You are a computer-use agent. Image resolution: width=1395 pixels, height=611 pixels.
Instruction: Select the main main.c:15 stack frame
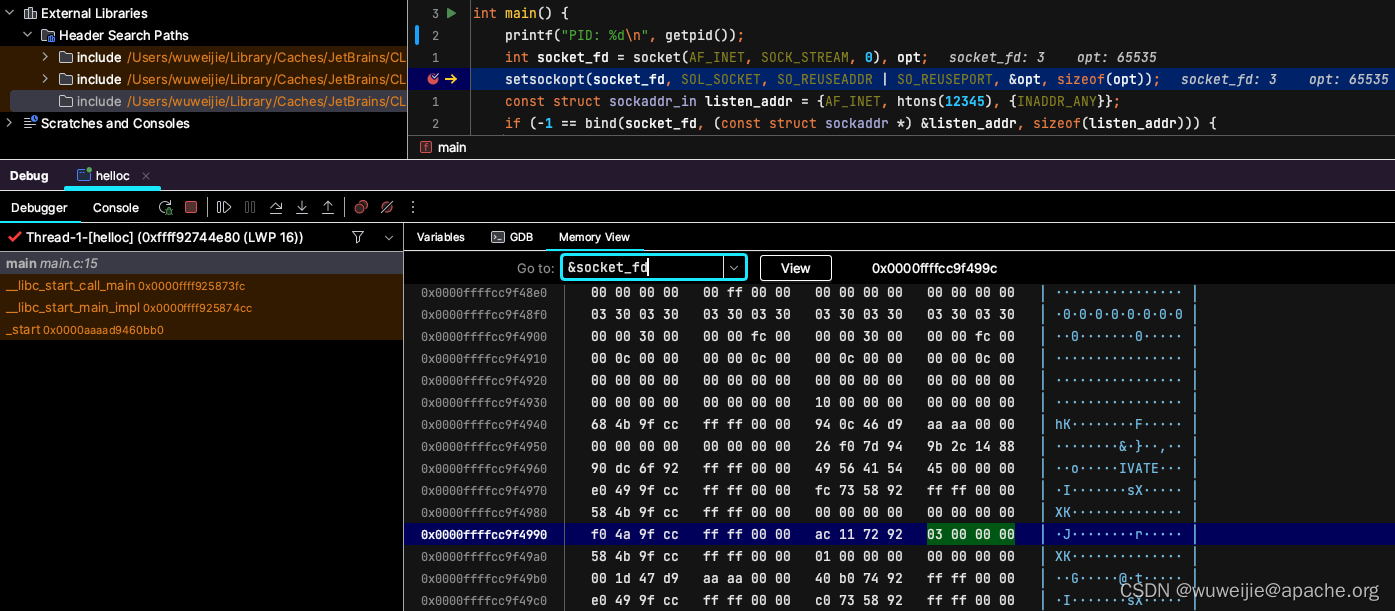click(x=201, y=263)
